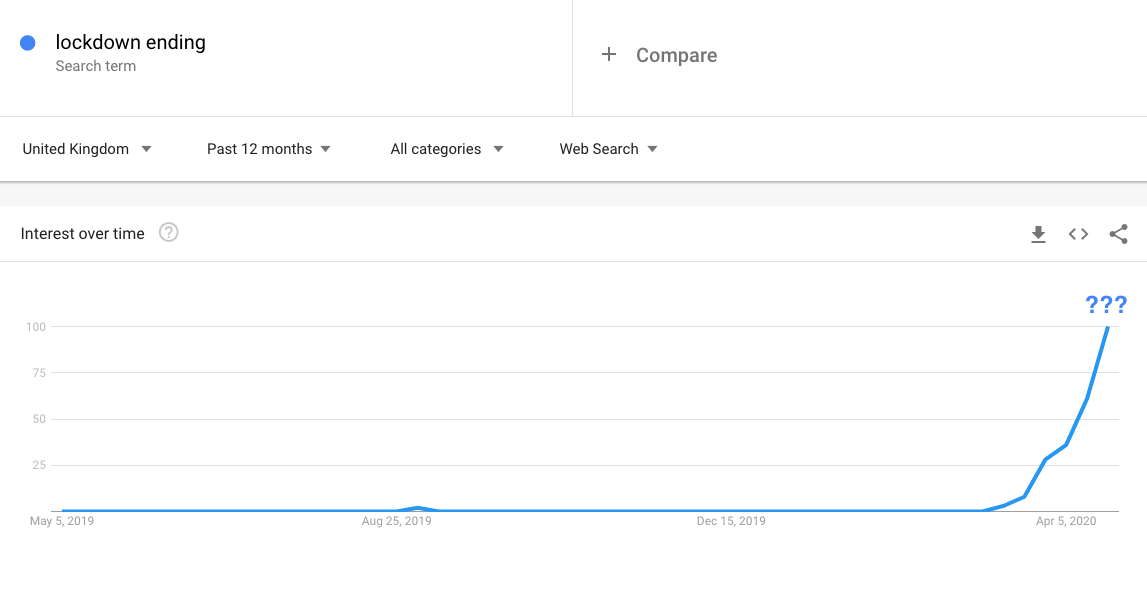
Task: Open the Interest over time help icon
Action: coord(169,233)
